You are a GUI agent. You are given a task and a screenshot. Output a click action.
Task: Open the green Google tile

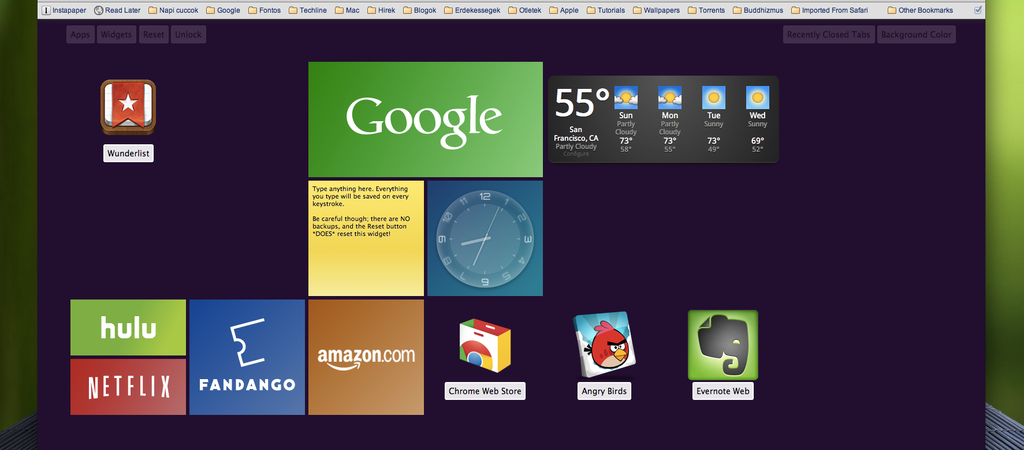pos(425,120)
